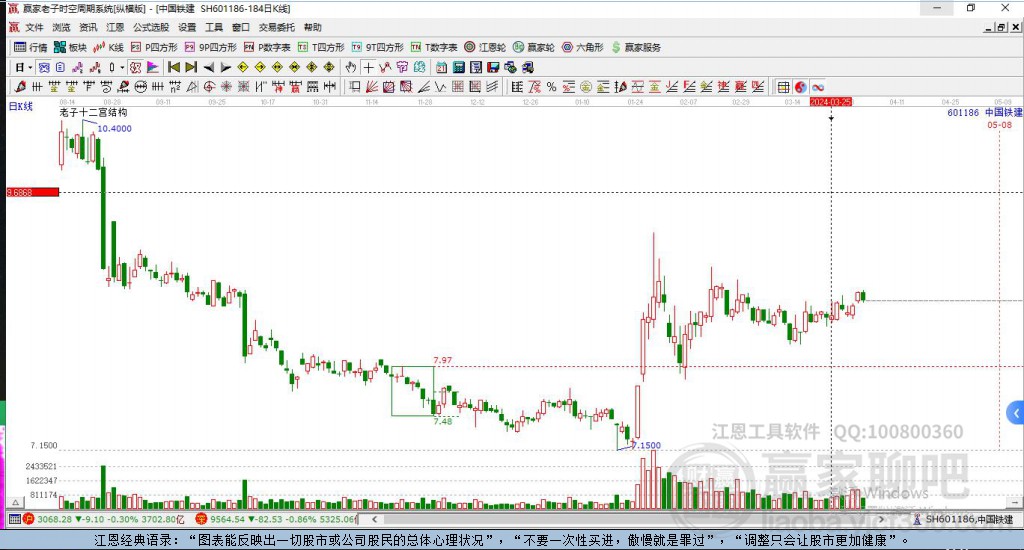Click the 赢家服务 service button
The height and width of the screenshot is (550, 1024).
(636, 48)
